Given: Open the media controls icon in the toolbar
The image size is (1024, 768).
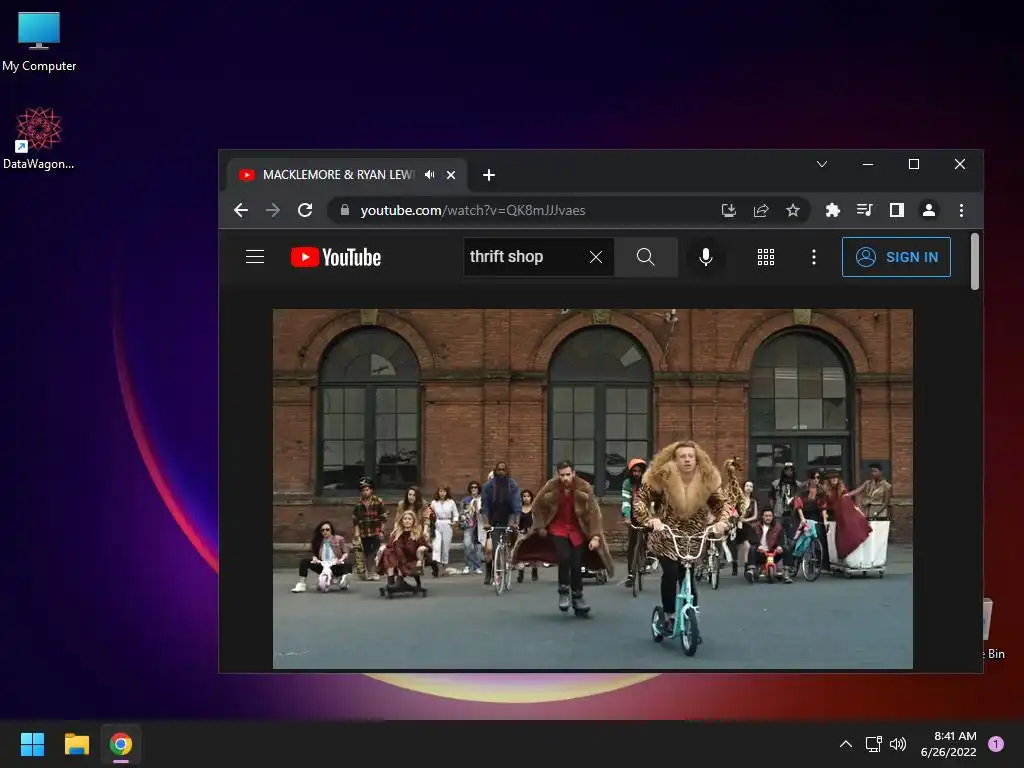Looking at the screenshot, I should tap(865, 210).
